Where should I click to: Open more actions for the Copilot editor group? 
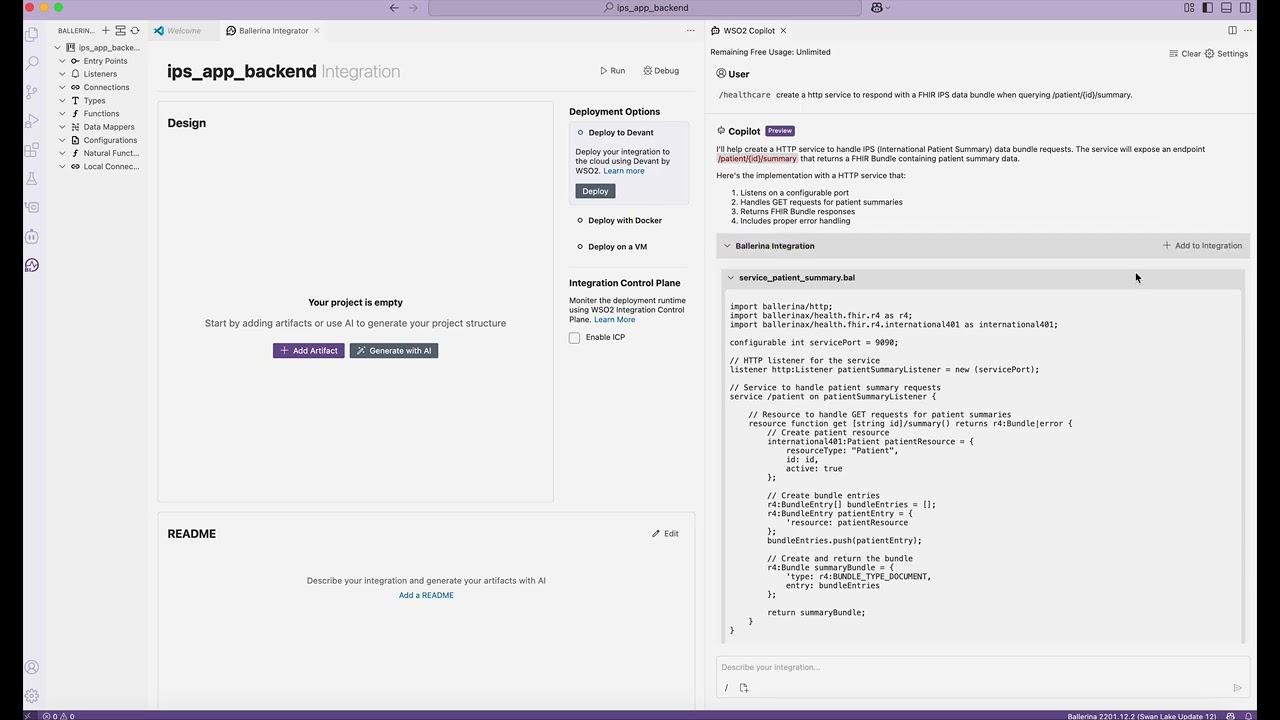click(1250, 31)
